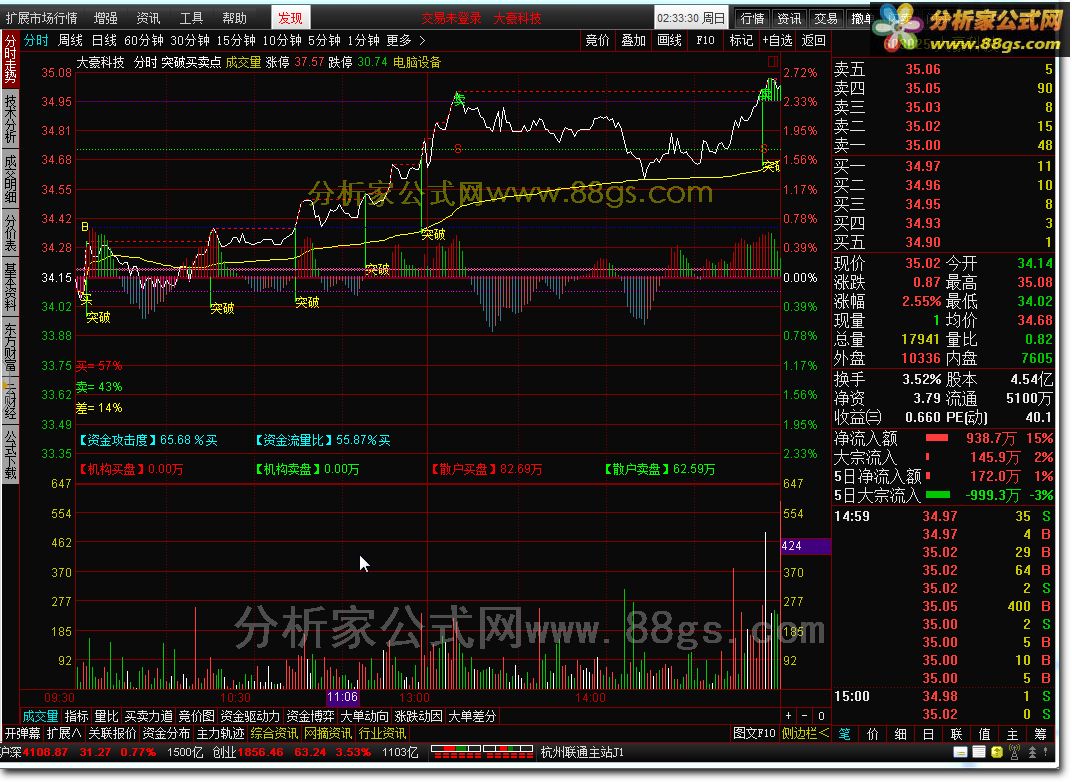Screen dimensions: 1072x782
Task: Click the 交易 top-right button
Action: coord(825,18)
